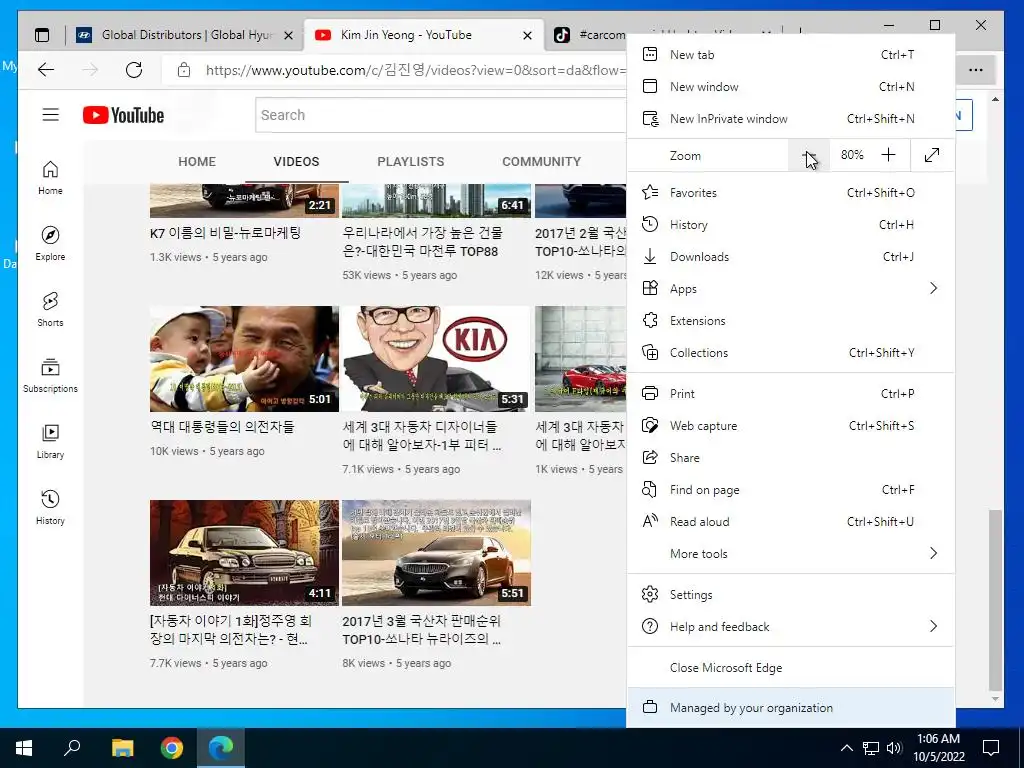This screenshot has height=768, width=1024.
Task: Open History in the YouTube sidebar
Action: pos(50,507)
